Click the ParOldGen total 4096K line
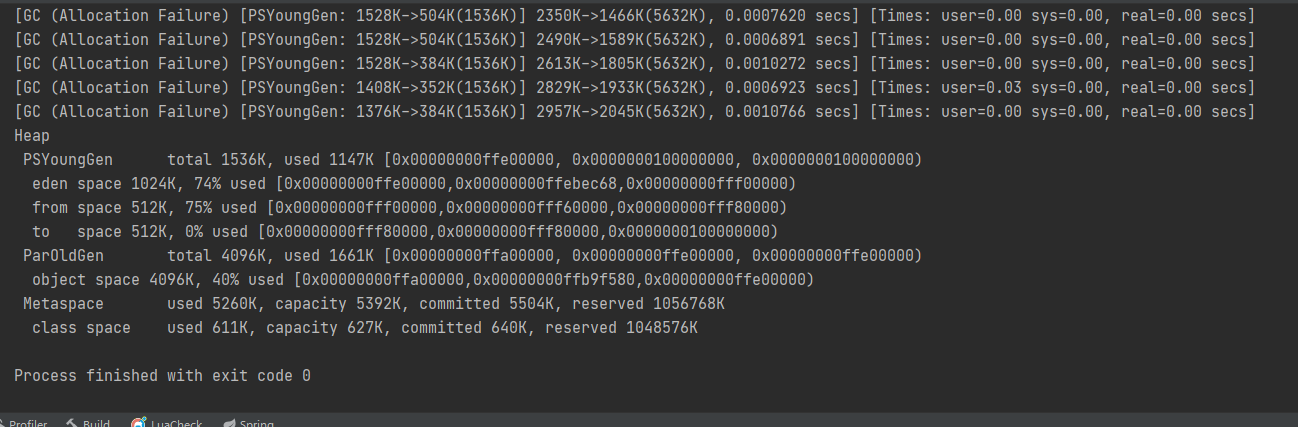This screenshot has width=1298, height=427. (470, 256)
